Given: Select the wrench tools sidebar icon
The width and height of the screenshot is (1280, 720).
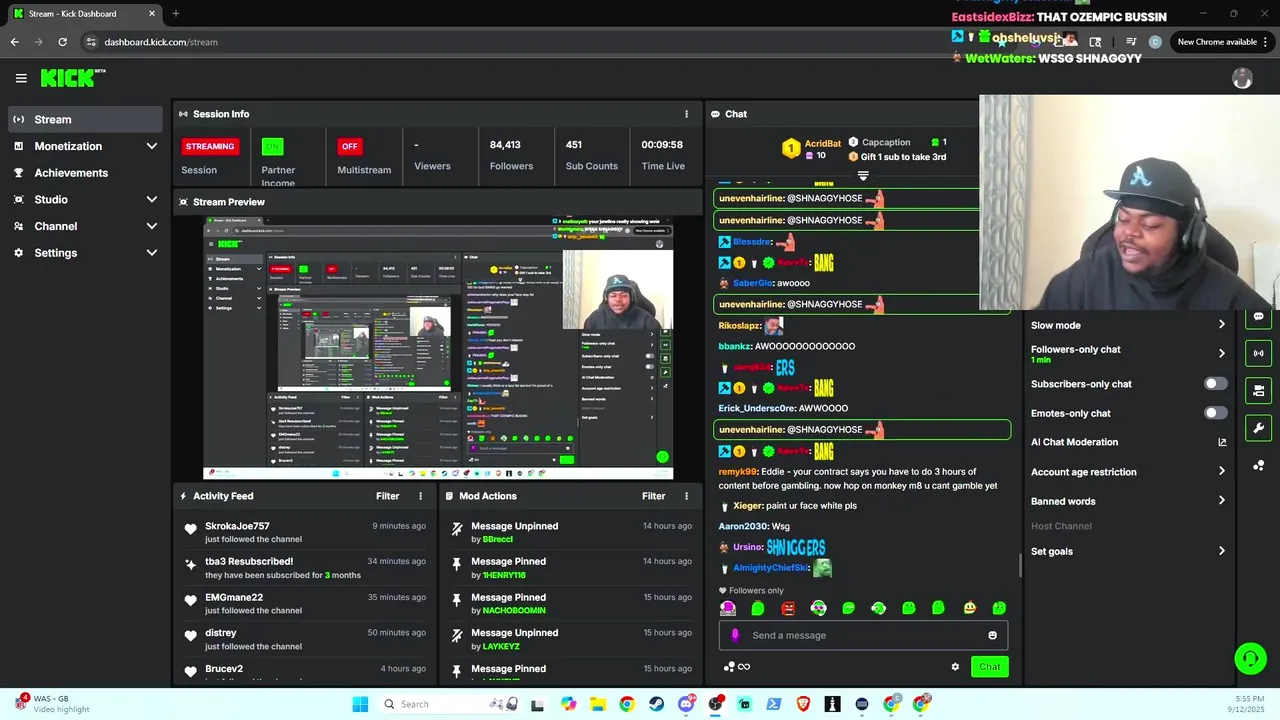Looking at the screenshot, I should 1258,428.
